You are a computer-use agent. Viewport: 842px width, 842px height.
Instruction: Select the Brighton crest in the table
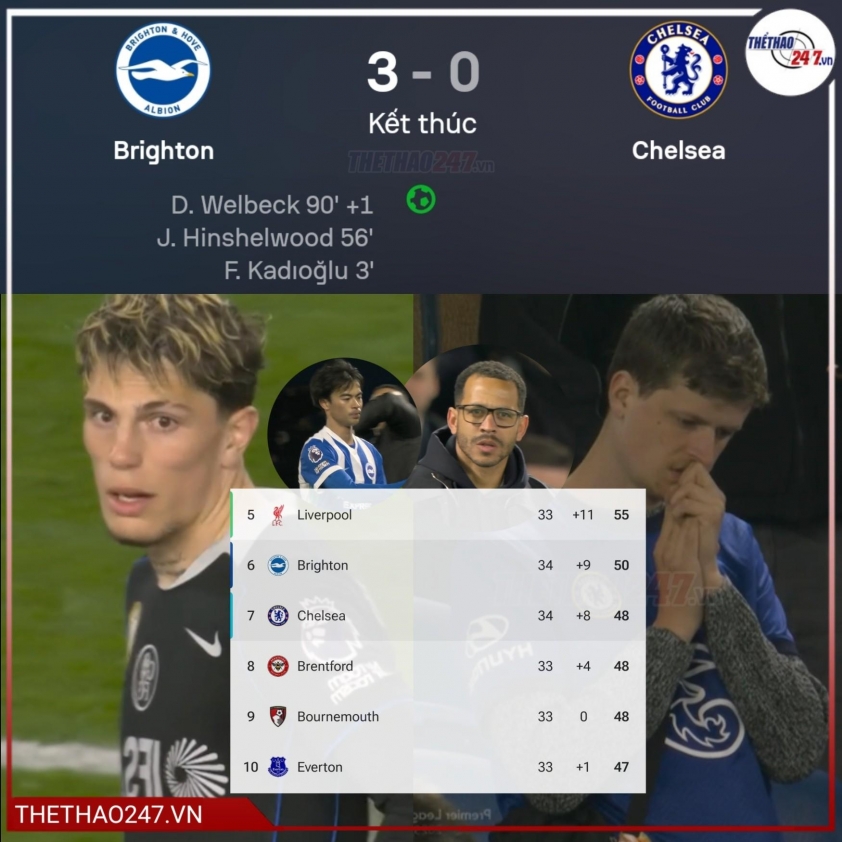[x=278, y=565]
